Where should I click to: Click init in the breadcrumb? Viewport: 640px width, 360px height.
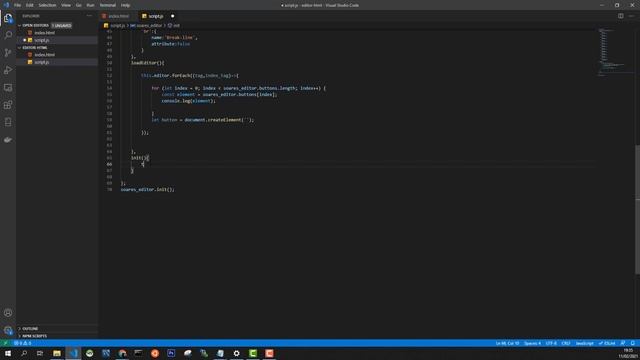coord(176,25)
